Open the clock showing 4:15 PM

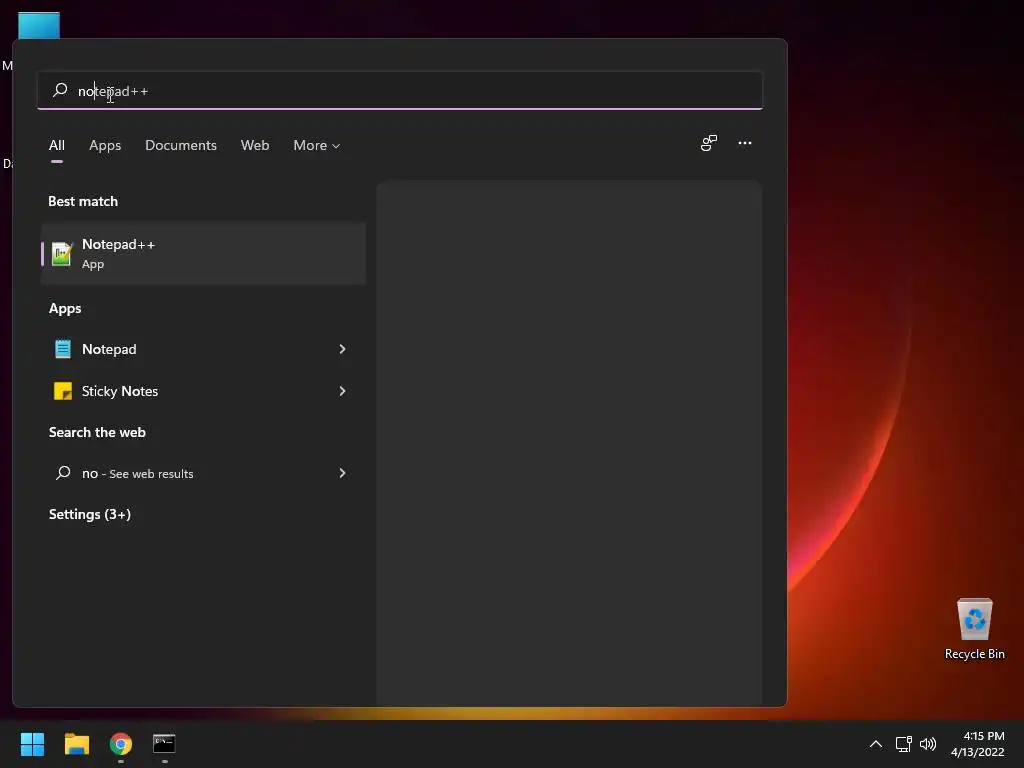[978, 744]
